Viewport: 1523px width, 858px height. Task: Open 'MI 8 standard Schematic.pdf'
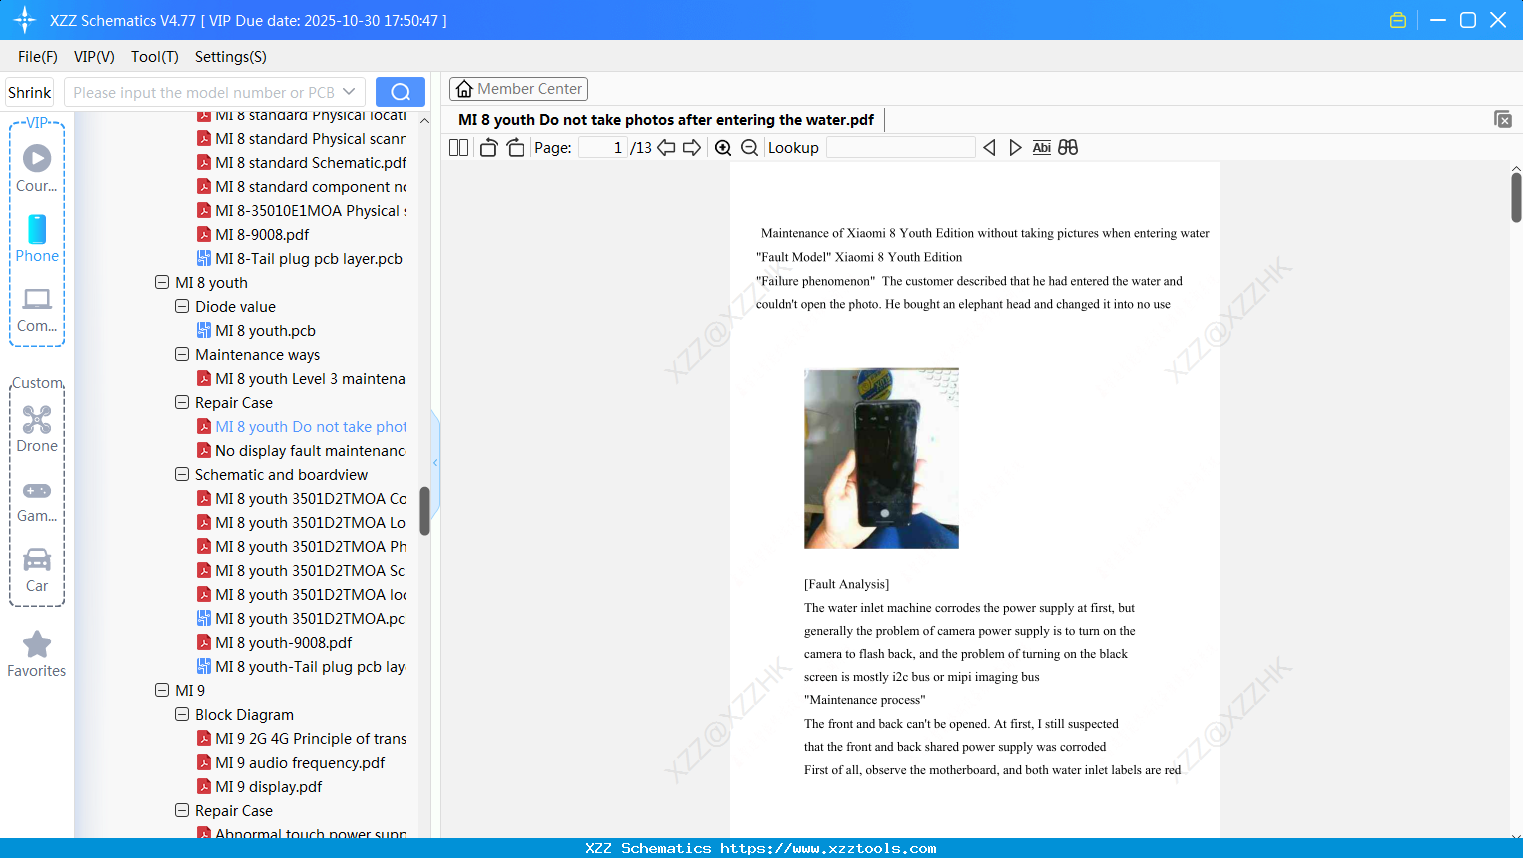(301, 163)
